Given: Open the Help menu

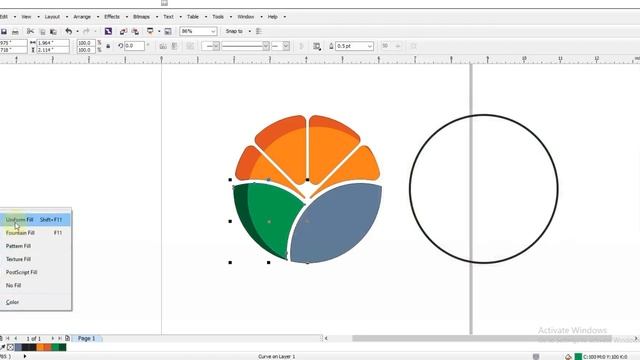Looking at the screenshot, I should 273,17.
